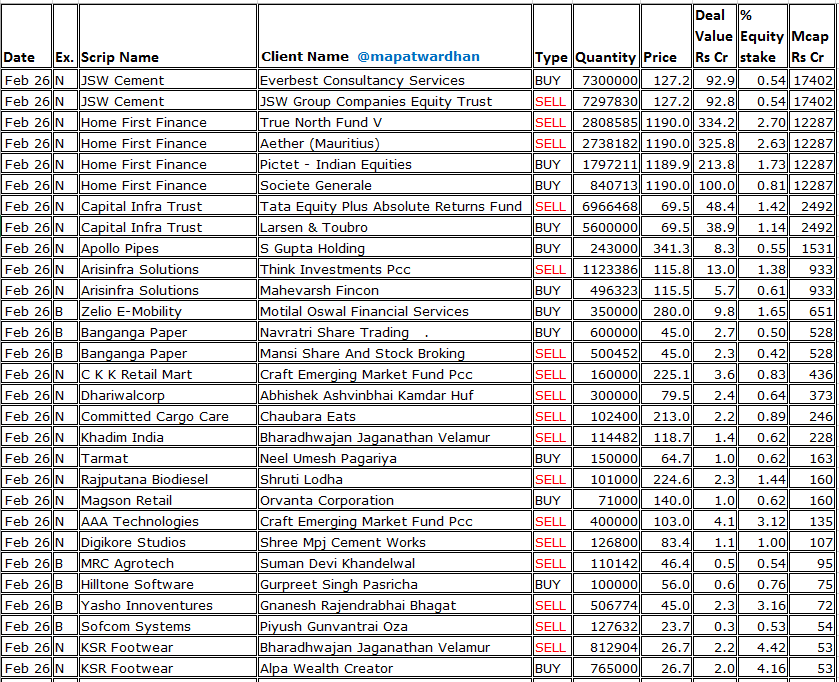The height and width of the screenshot is (682, 839).
Task: Click 'Pictet - Indian Equities' cell
Action: tap(395, 164)
